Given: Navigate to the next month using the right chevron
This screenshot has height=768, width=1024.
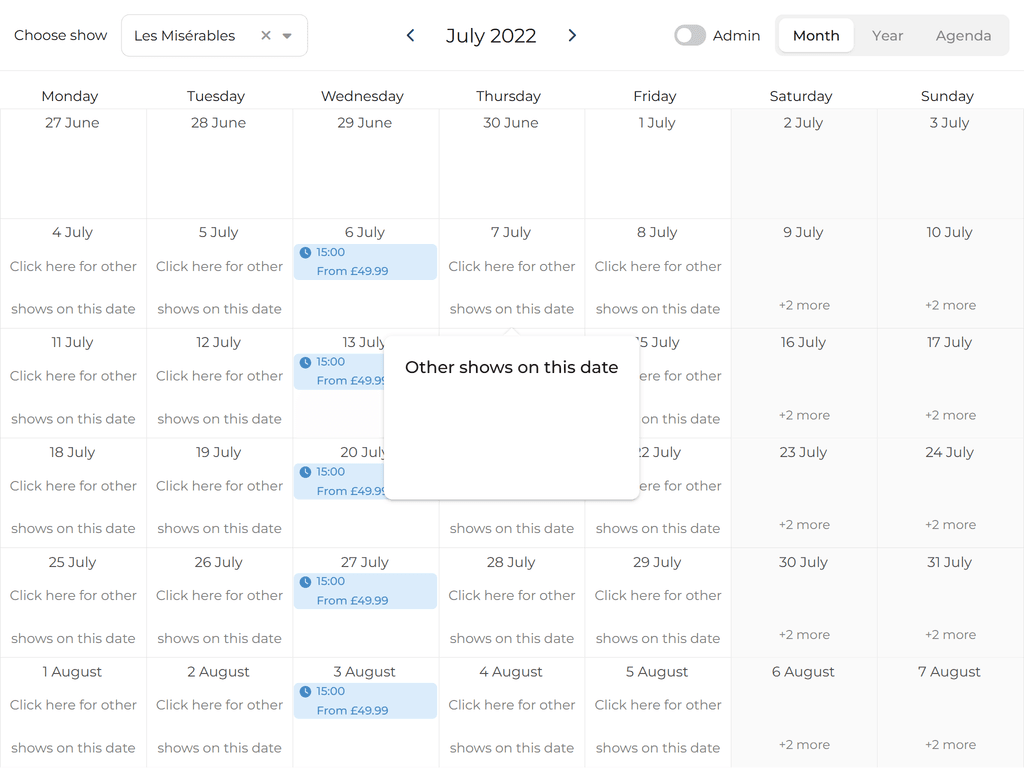Looking at the screenshot, I should point(572,34).
